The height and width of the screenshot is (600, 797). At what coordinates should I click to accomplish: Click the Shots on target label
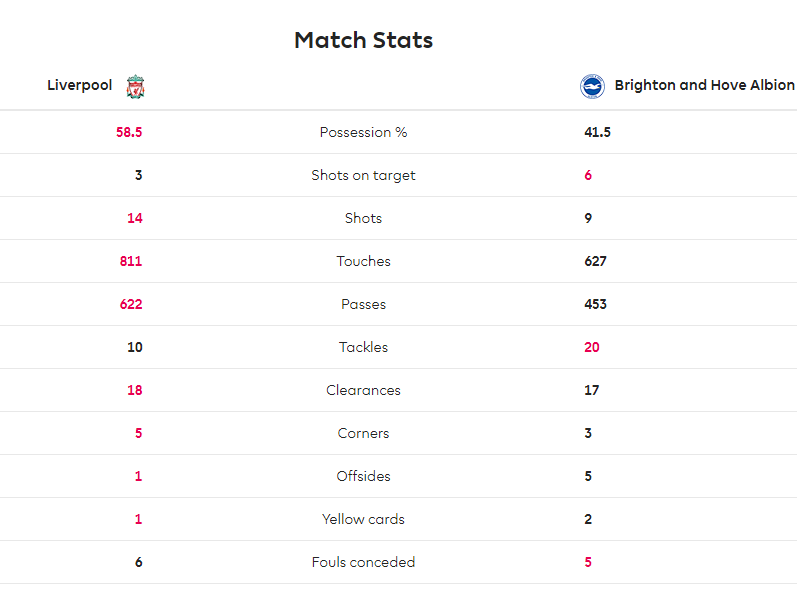363,175
